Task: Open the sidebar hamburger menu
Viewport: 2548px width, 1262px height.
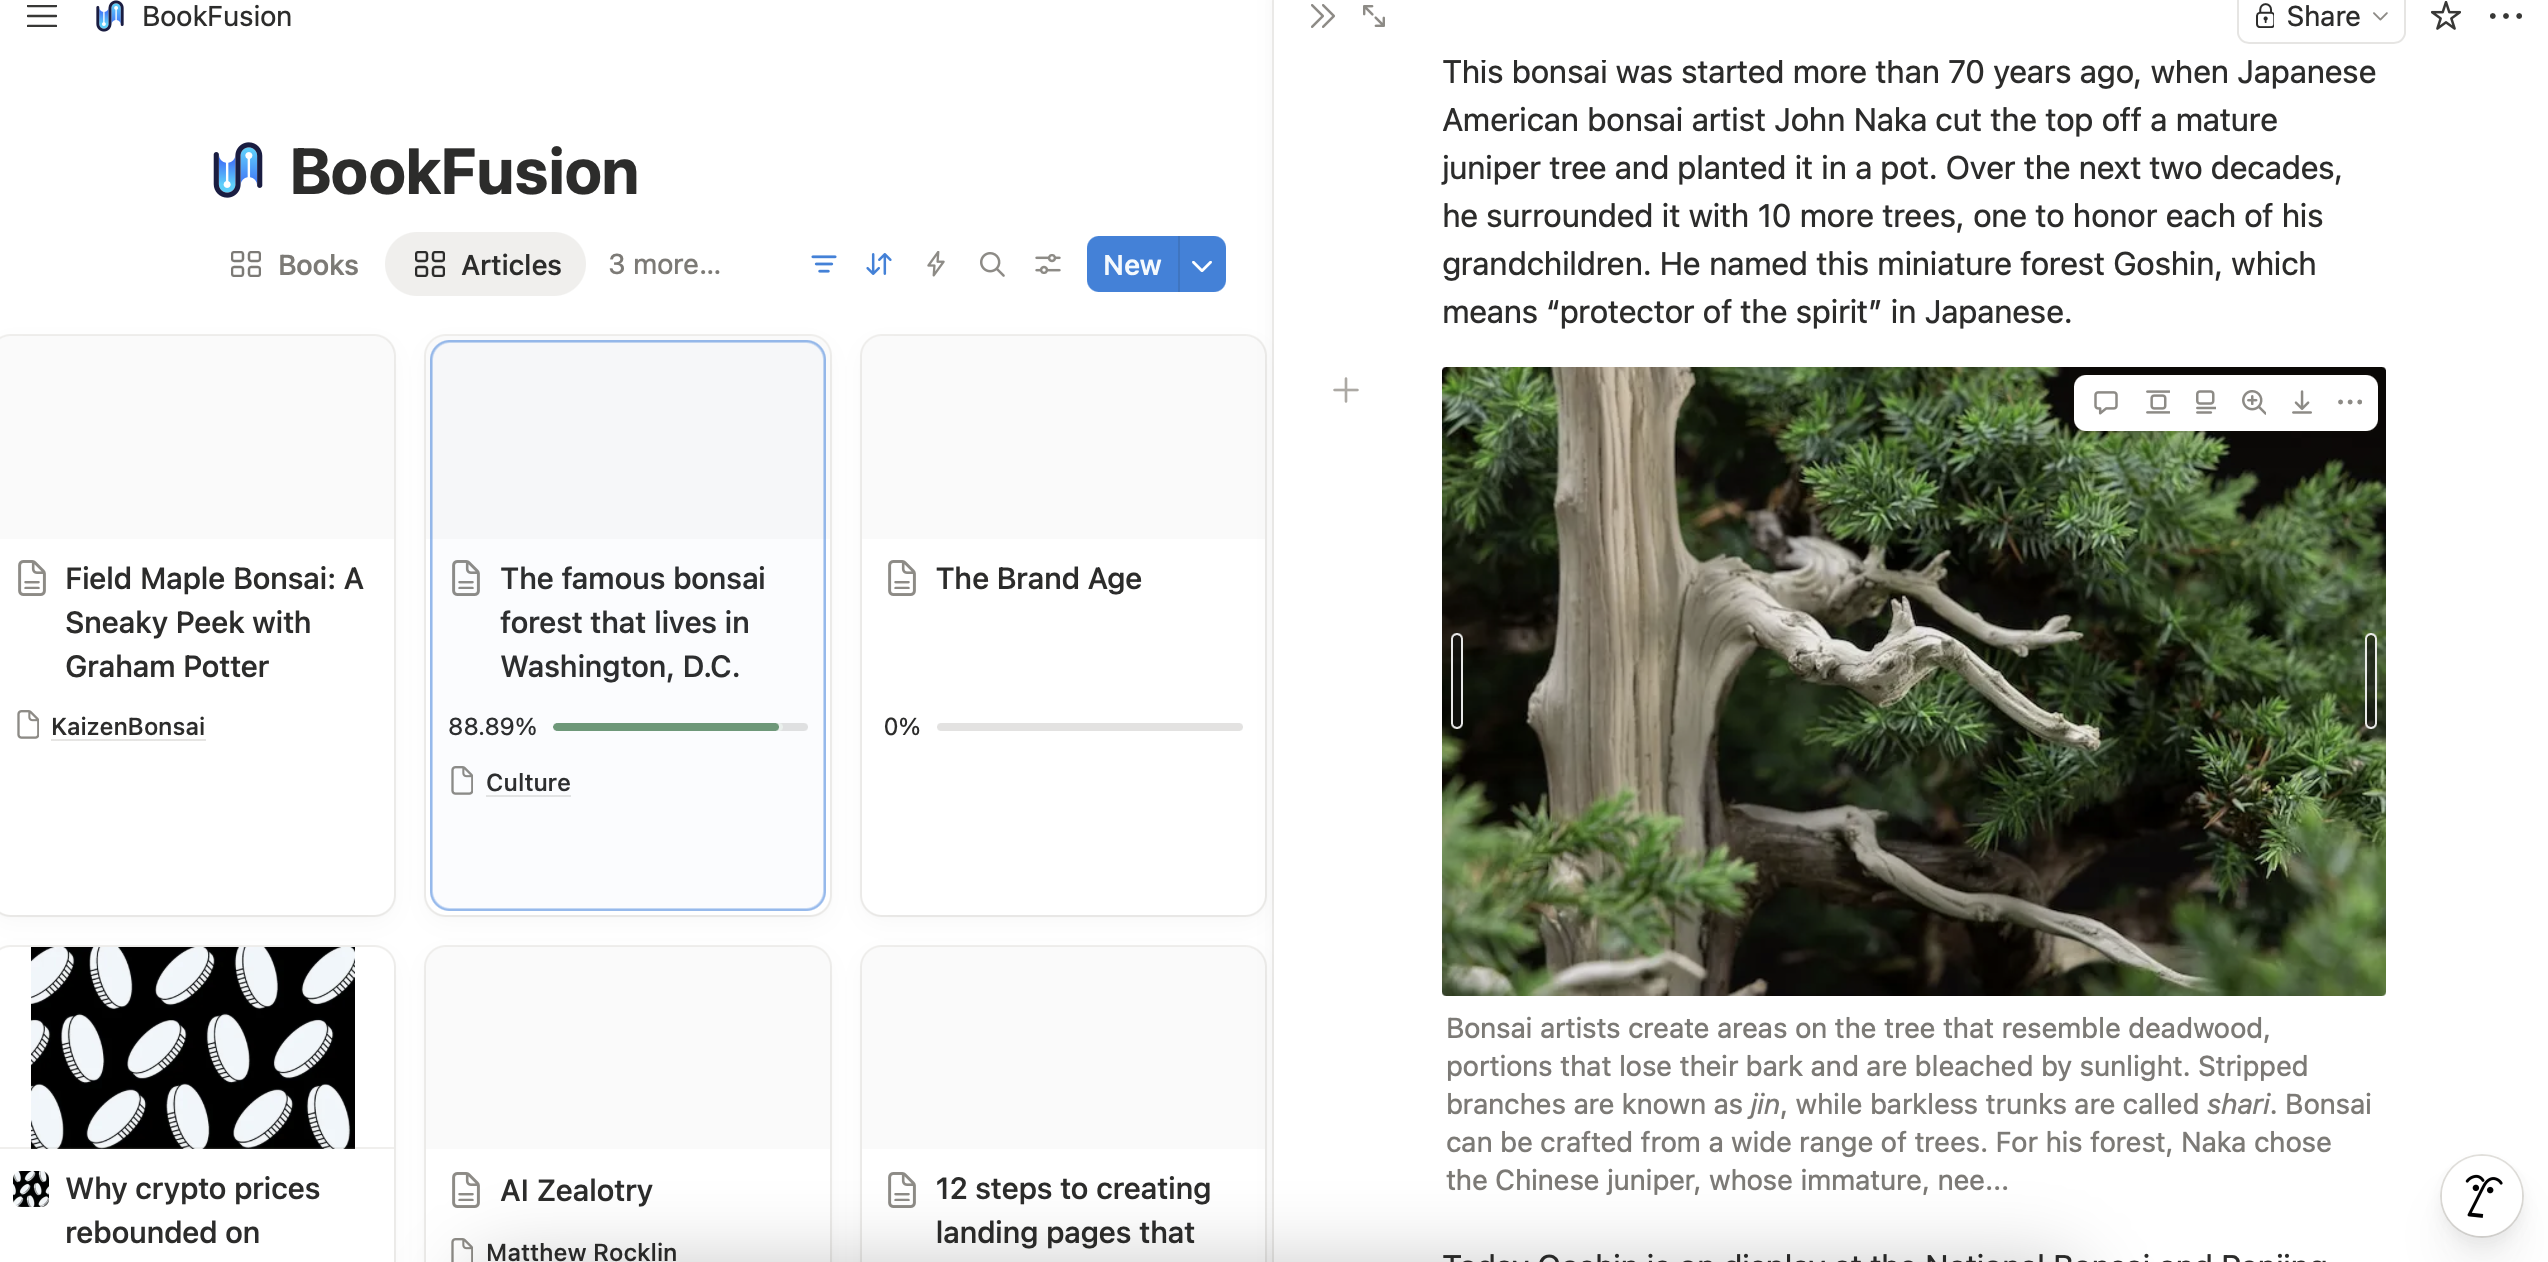Action: click(x=41, y=16)
